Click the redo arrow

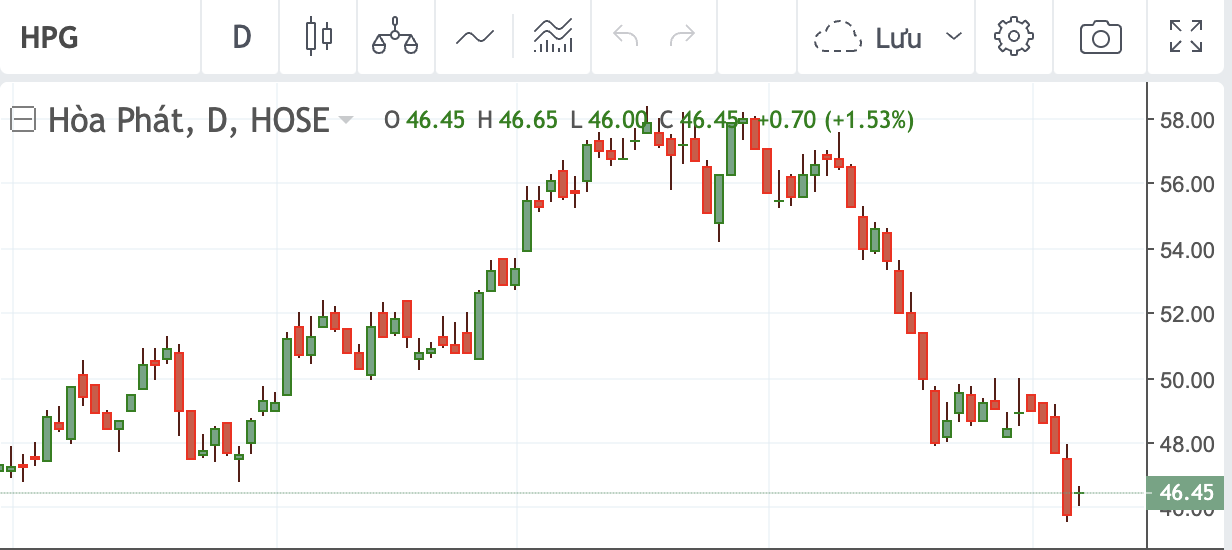(682, 37)
